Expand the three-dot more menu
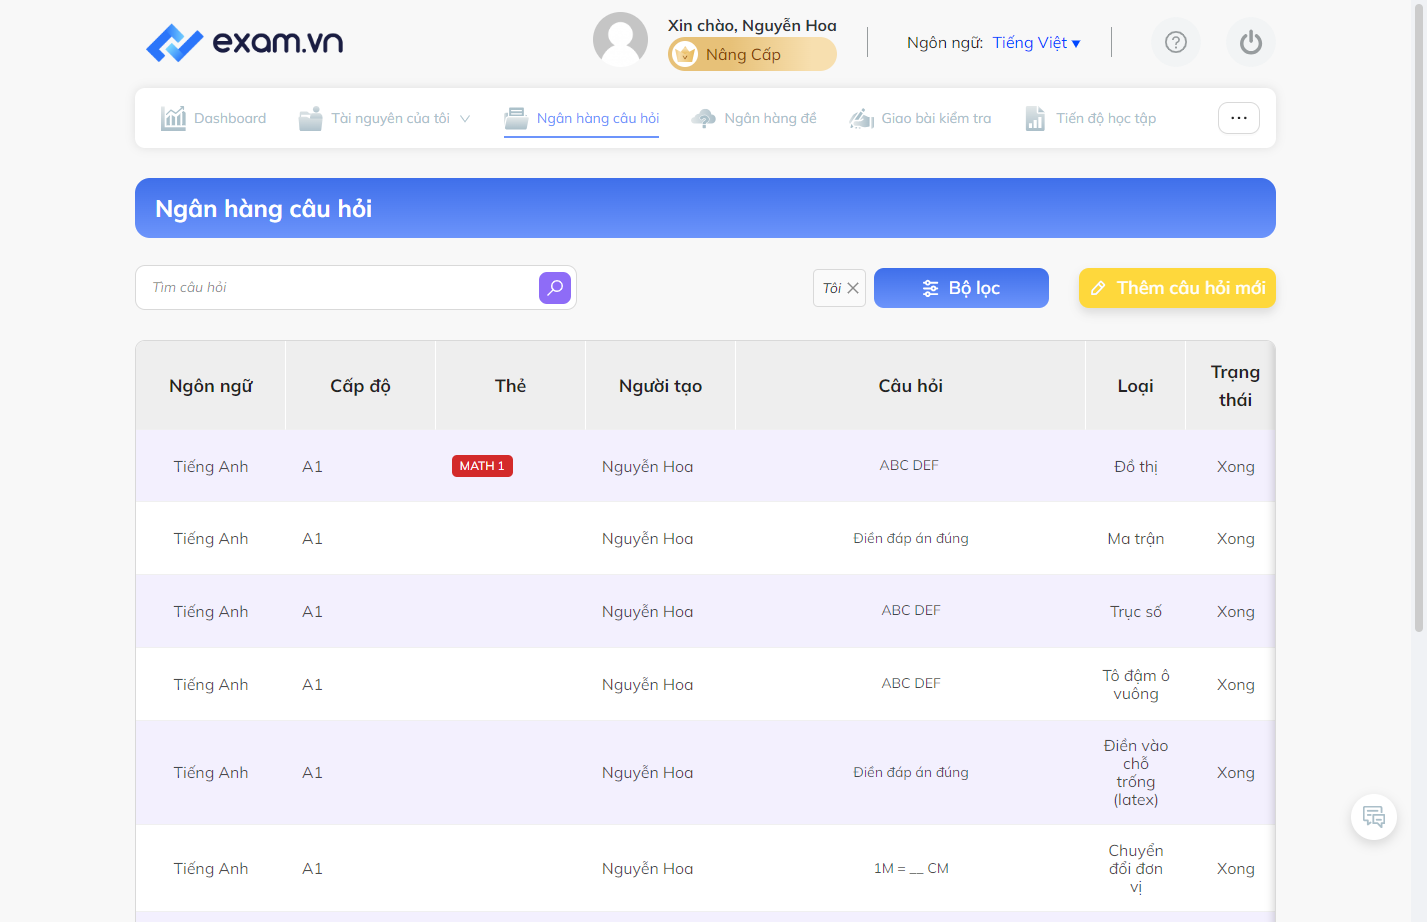Image resolution: width=1427 pixels, height=922 pixels. [x=1239, y=118]
